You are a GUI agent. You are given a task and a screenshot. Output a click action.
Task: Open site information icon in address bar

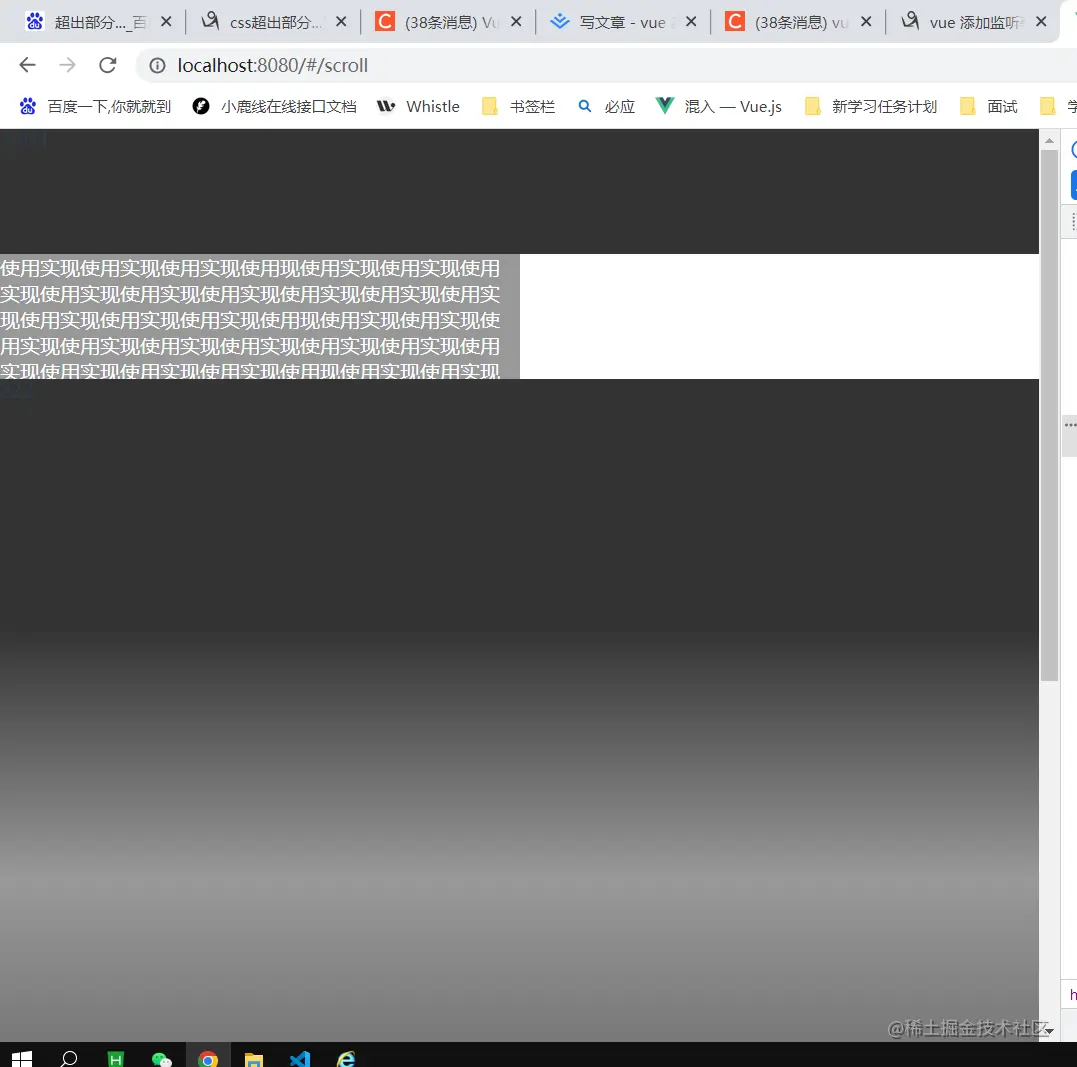(x=157, y=65)
